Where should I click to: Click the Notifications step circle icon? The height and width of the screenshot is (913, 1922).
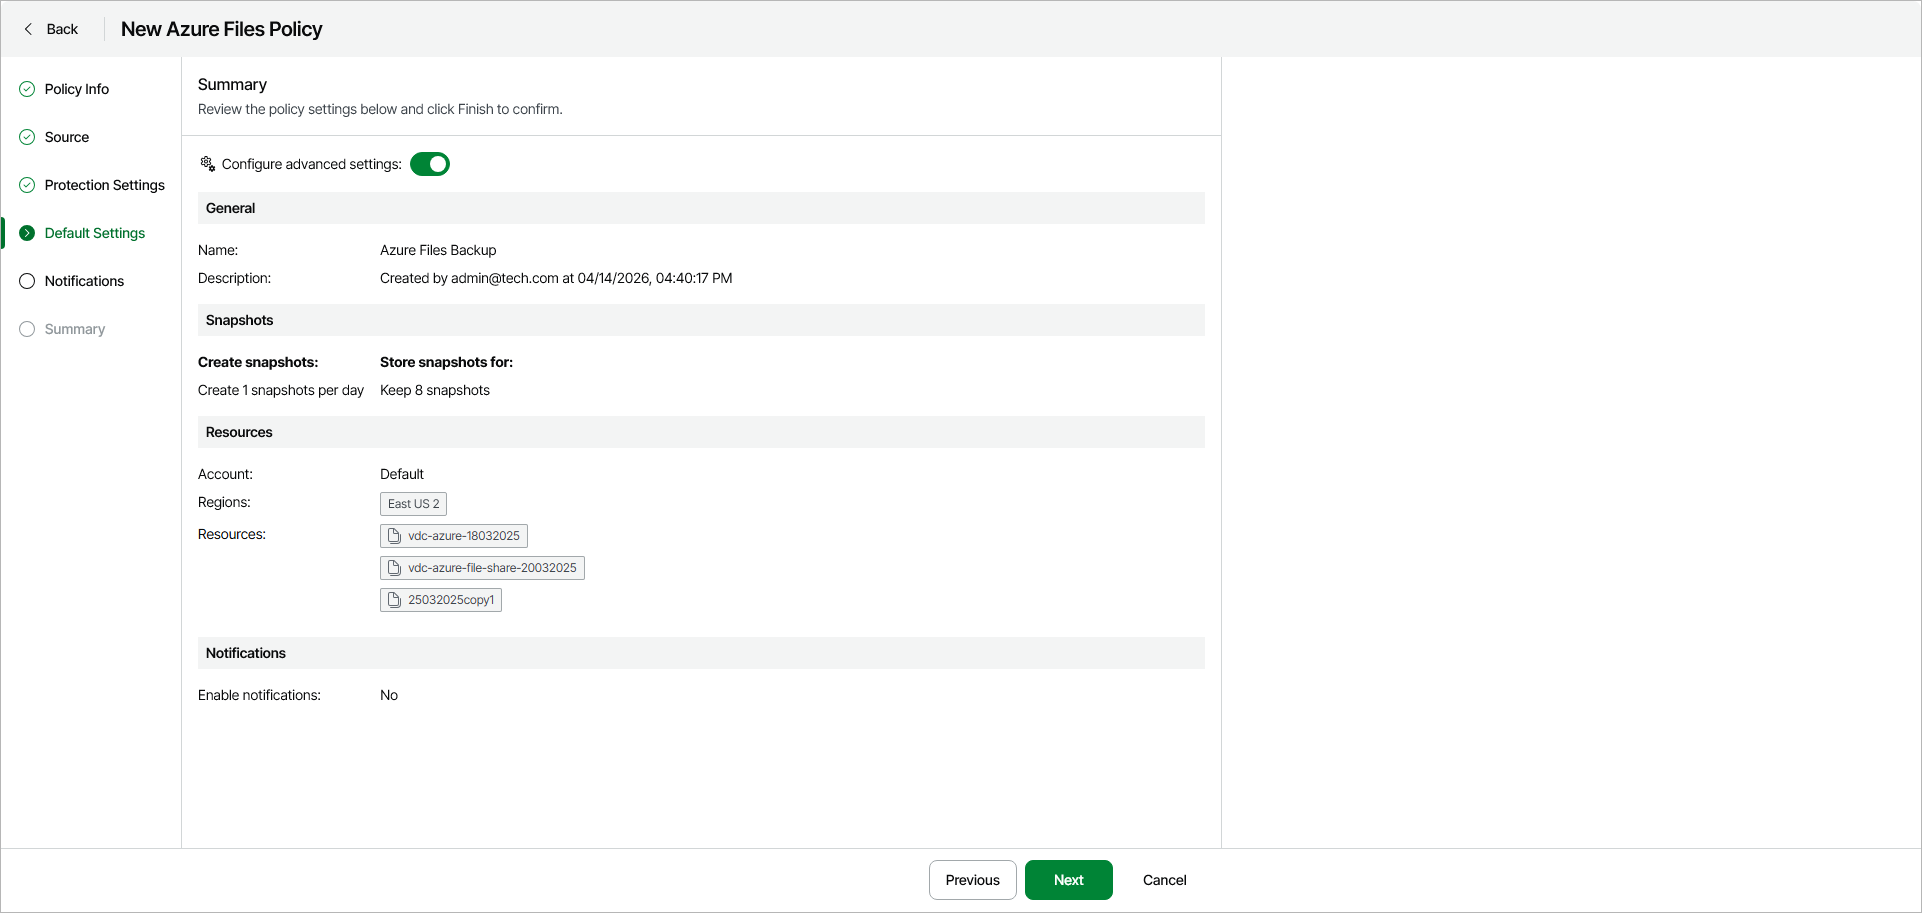pyautogui.click(x=27, y=281)
